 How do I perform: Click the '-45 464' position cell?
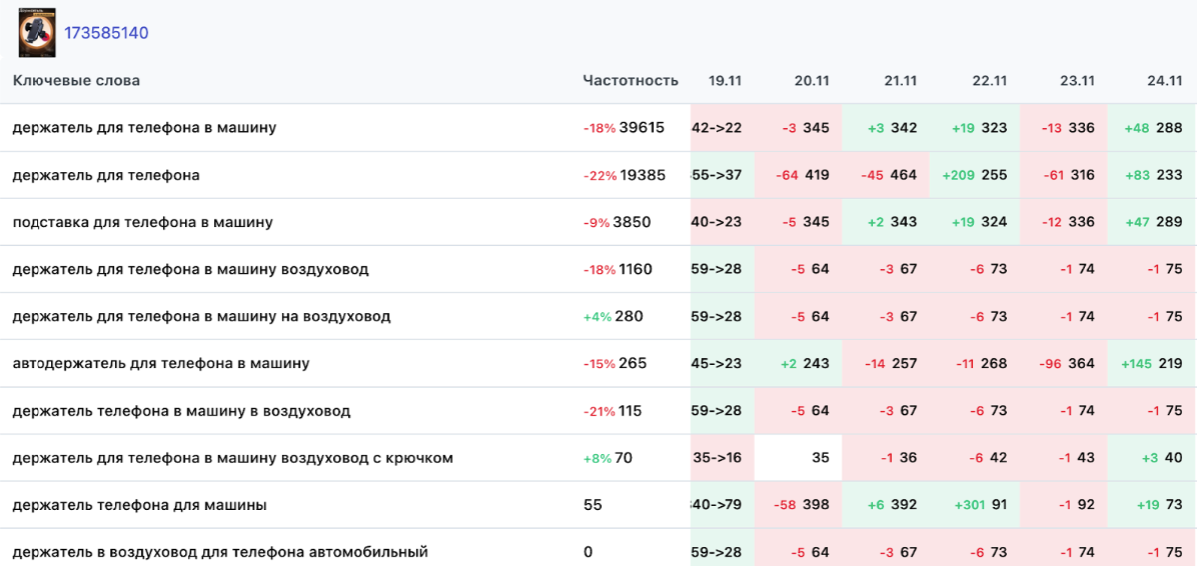click(886, 175)
